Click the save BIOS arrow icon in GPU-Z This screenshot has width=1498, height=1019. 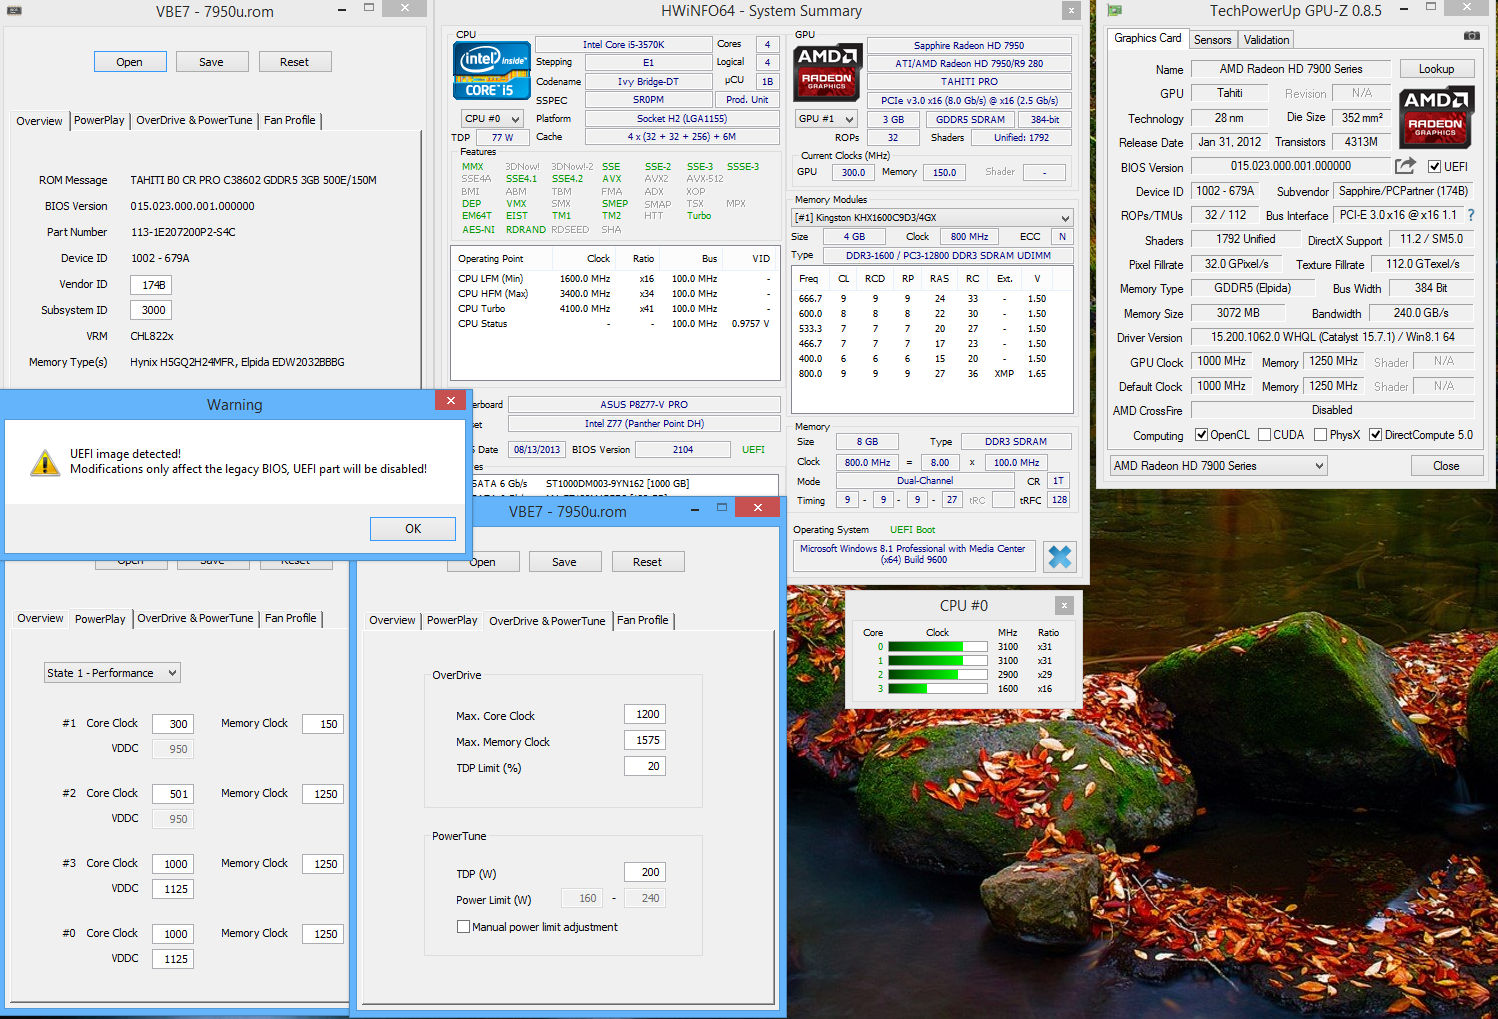point(1405,166)
